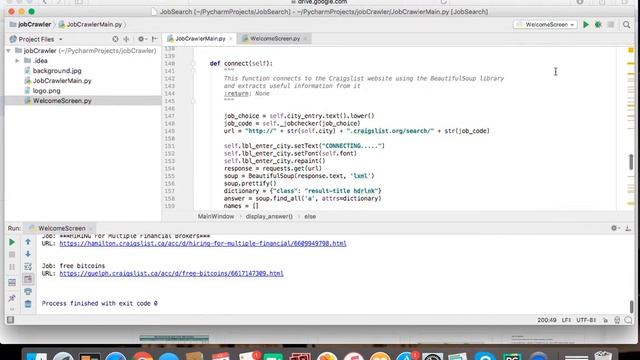Close the WelcomeScreen Run tab
640x360 pixels.
91,229
